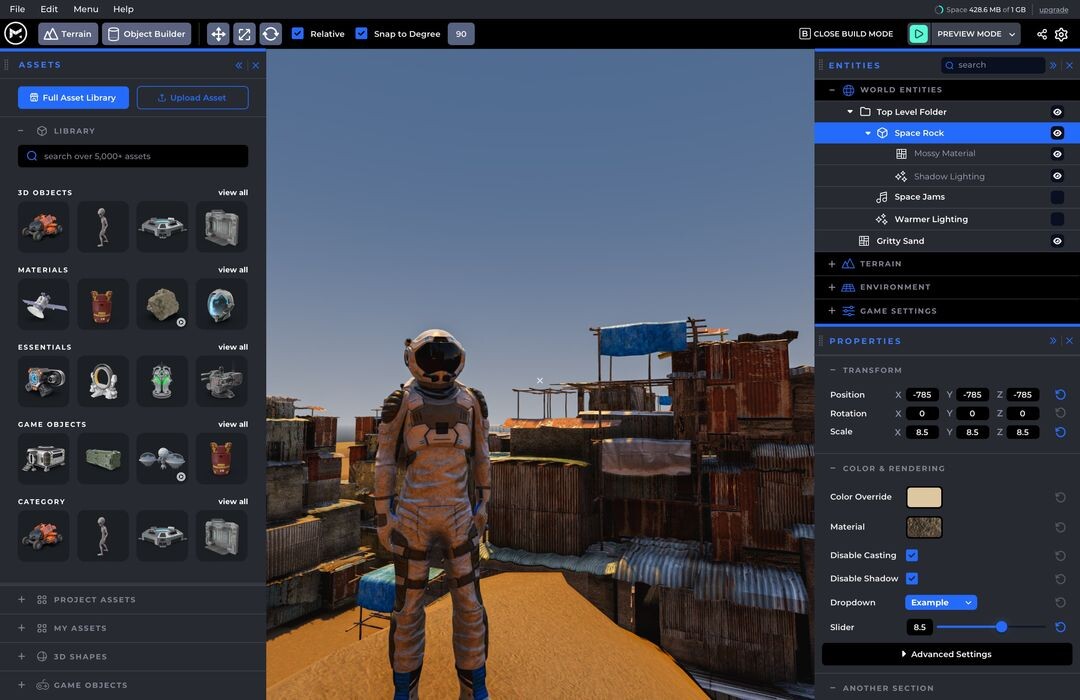Open the share icon in top bar
The width and height of the screenshot is (1080, 700).
[x=1042, y=34]
